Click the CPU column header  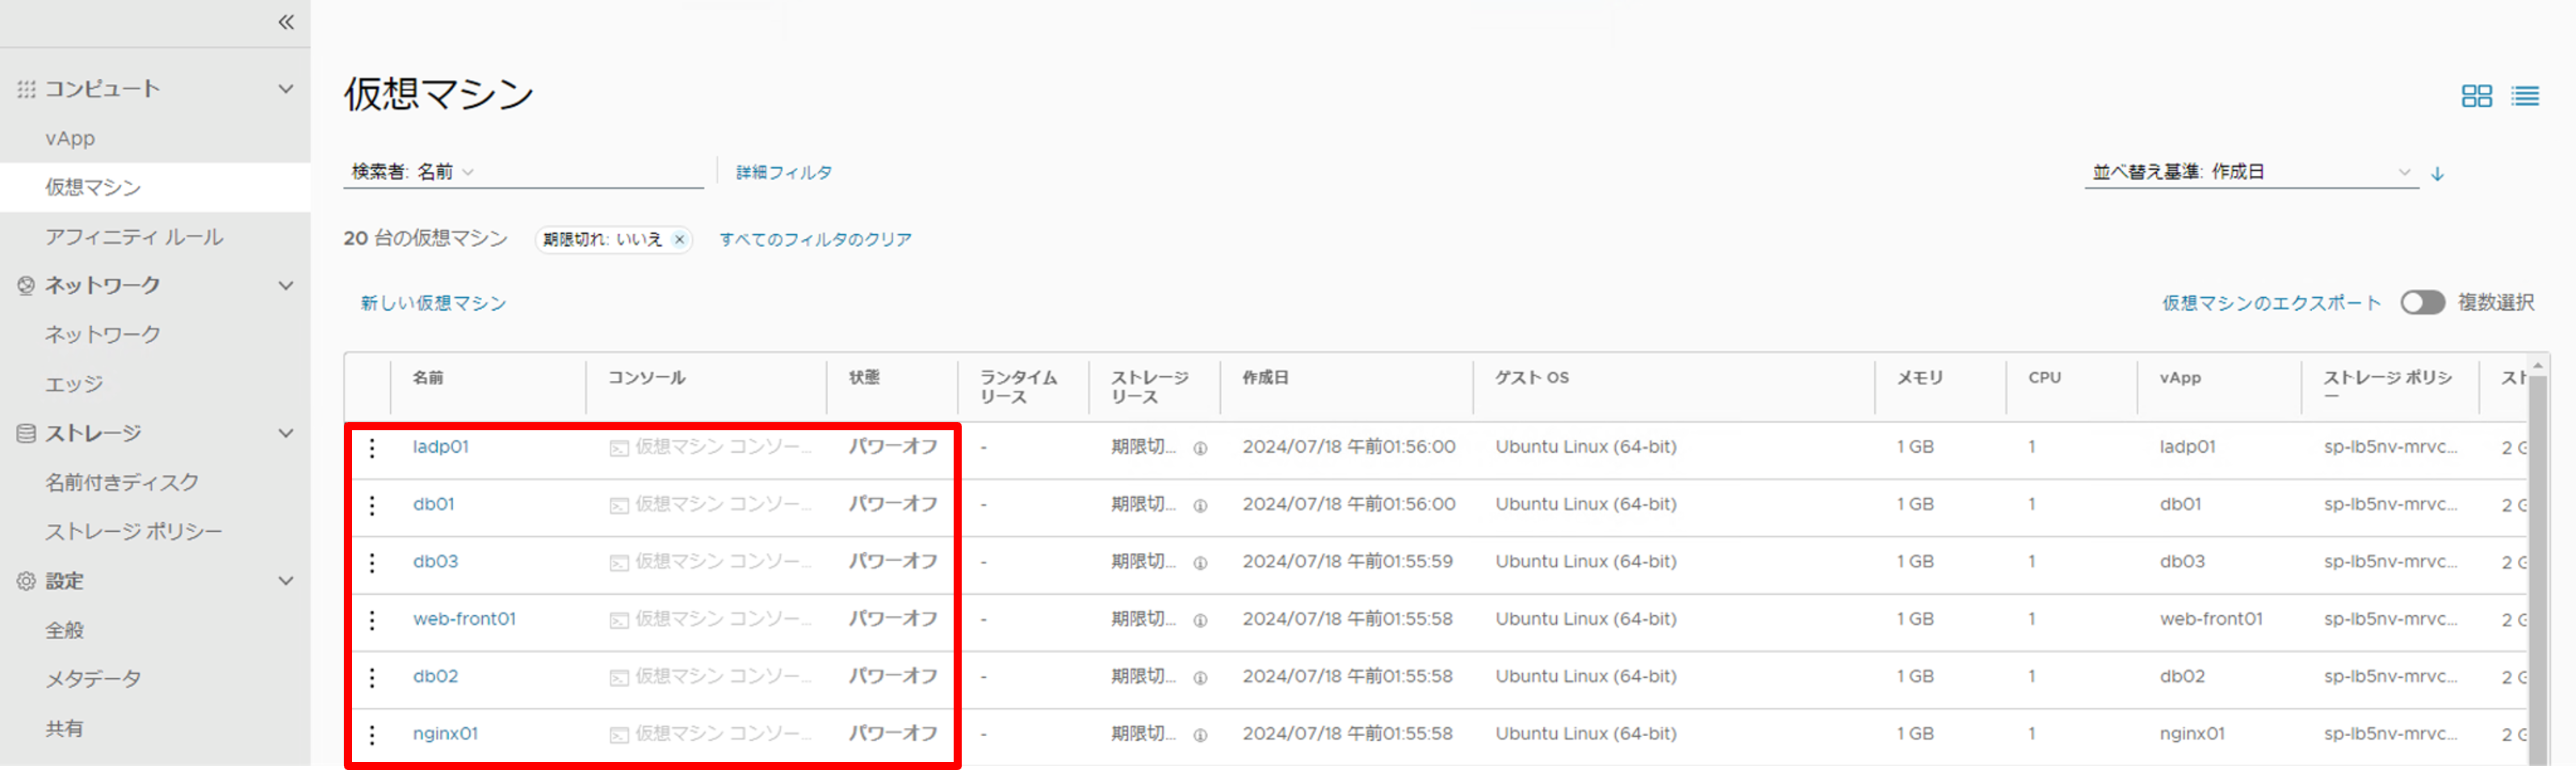coord(2045,378)
